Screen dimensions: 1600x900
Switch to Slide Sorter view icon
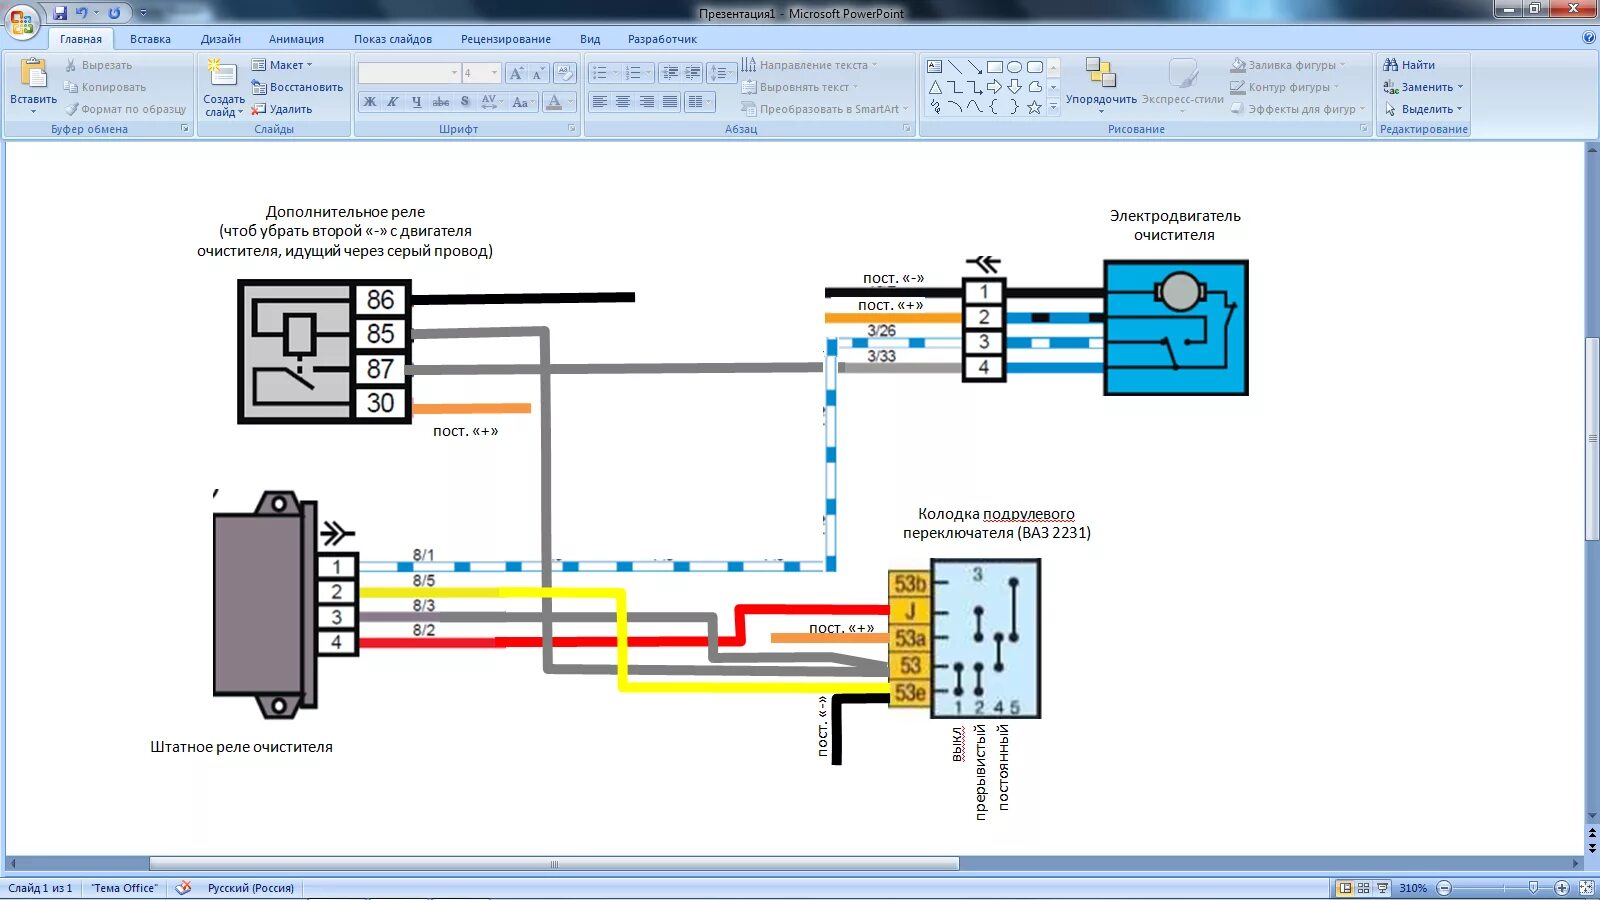(1363, 888)
